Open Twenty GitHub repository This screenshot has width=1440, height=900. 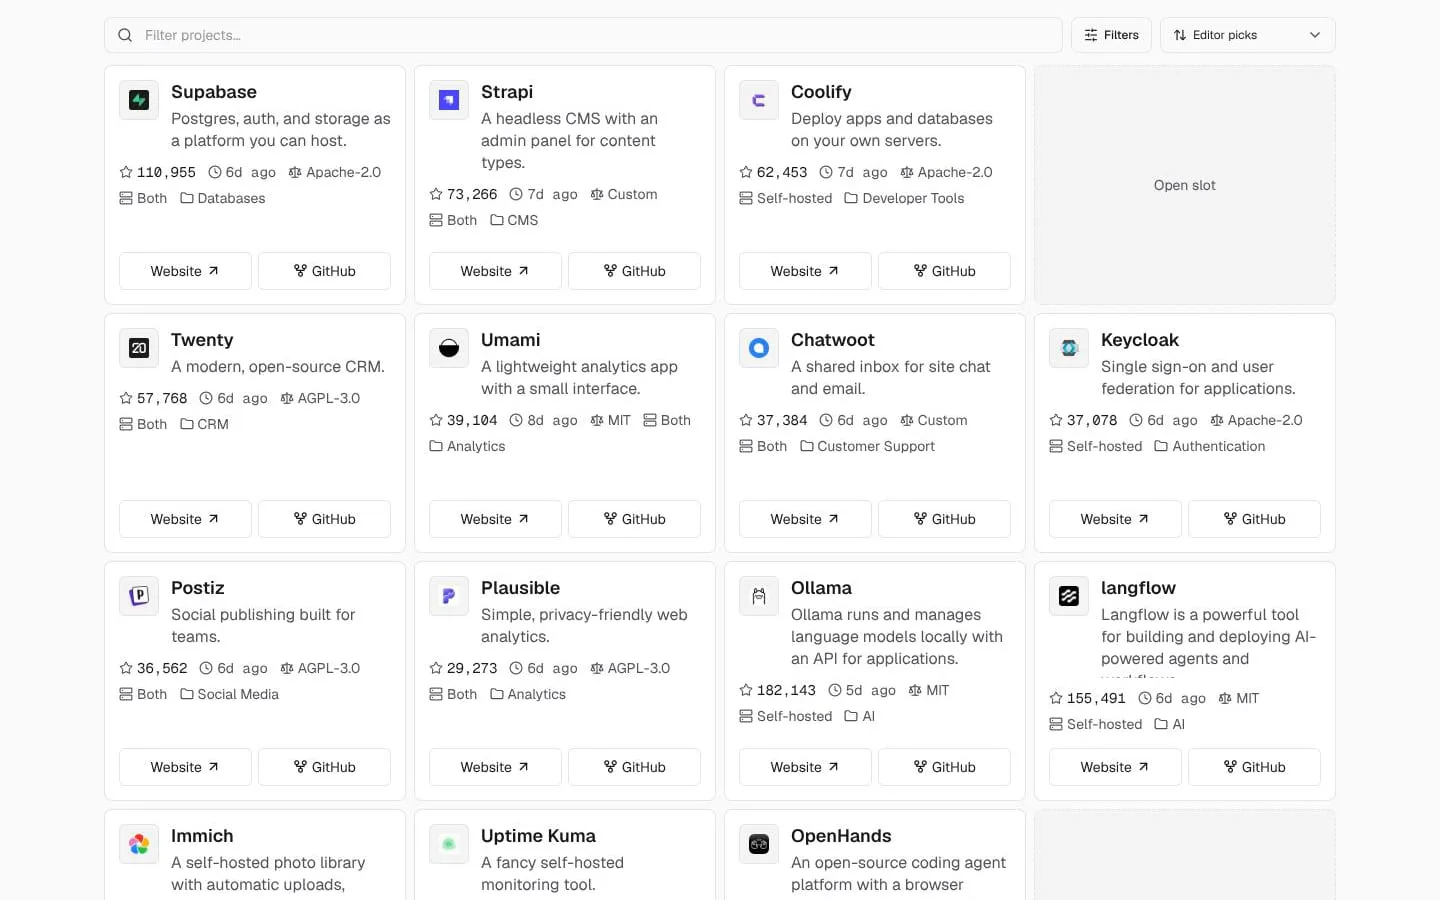(x=324, y=519)
